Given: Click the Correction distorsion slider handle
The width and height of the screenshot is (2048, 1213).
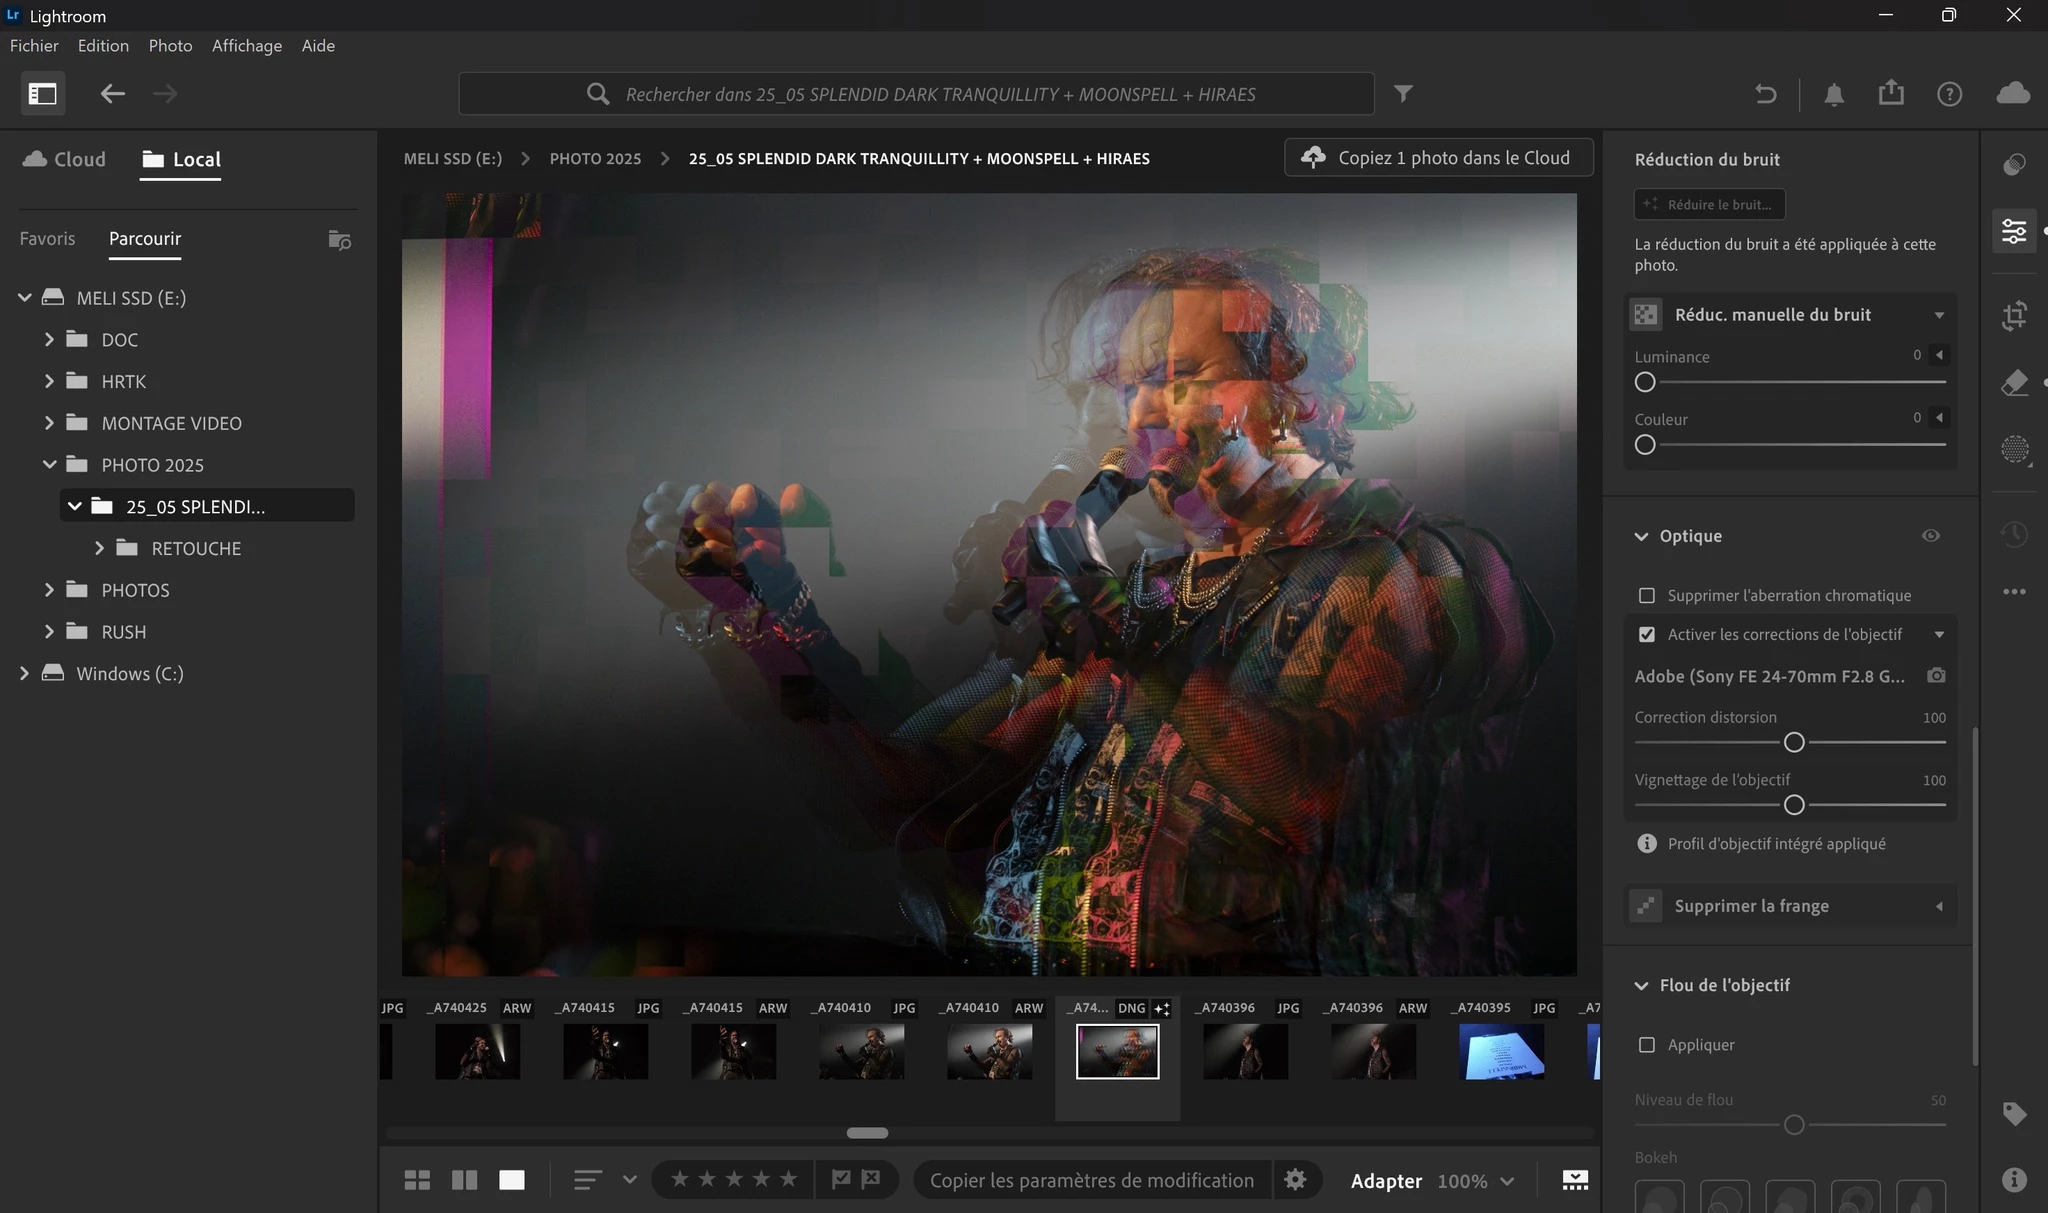Looking at the screenshot, I should coord(1794,742).
